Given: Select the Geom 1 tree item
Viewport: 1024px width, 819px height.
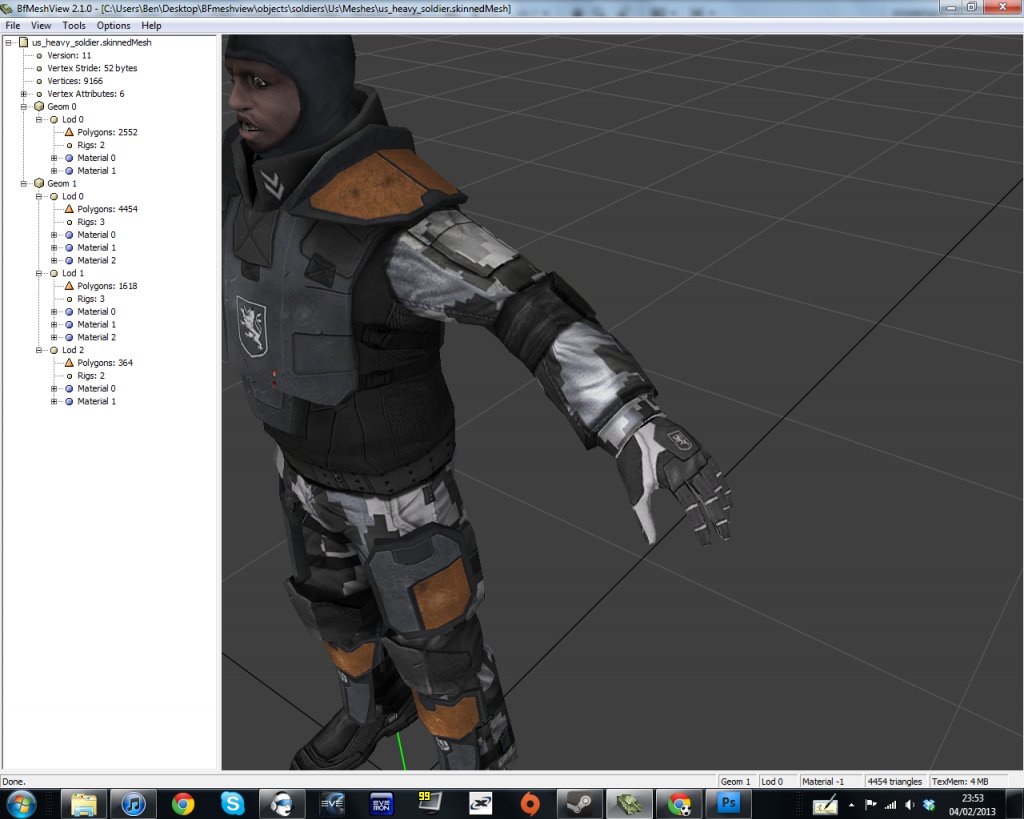Looking at the screenshot, I should (61, 184).
